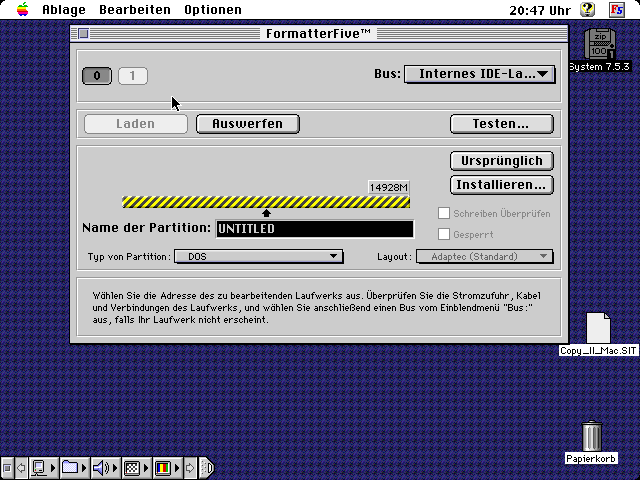640x480 pixels.
Task: Click the monitor color depth control strip icon
Action: click(162, 467)
